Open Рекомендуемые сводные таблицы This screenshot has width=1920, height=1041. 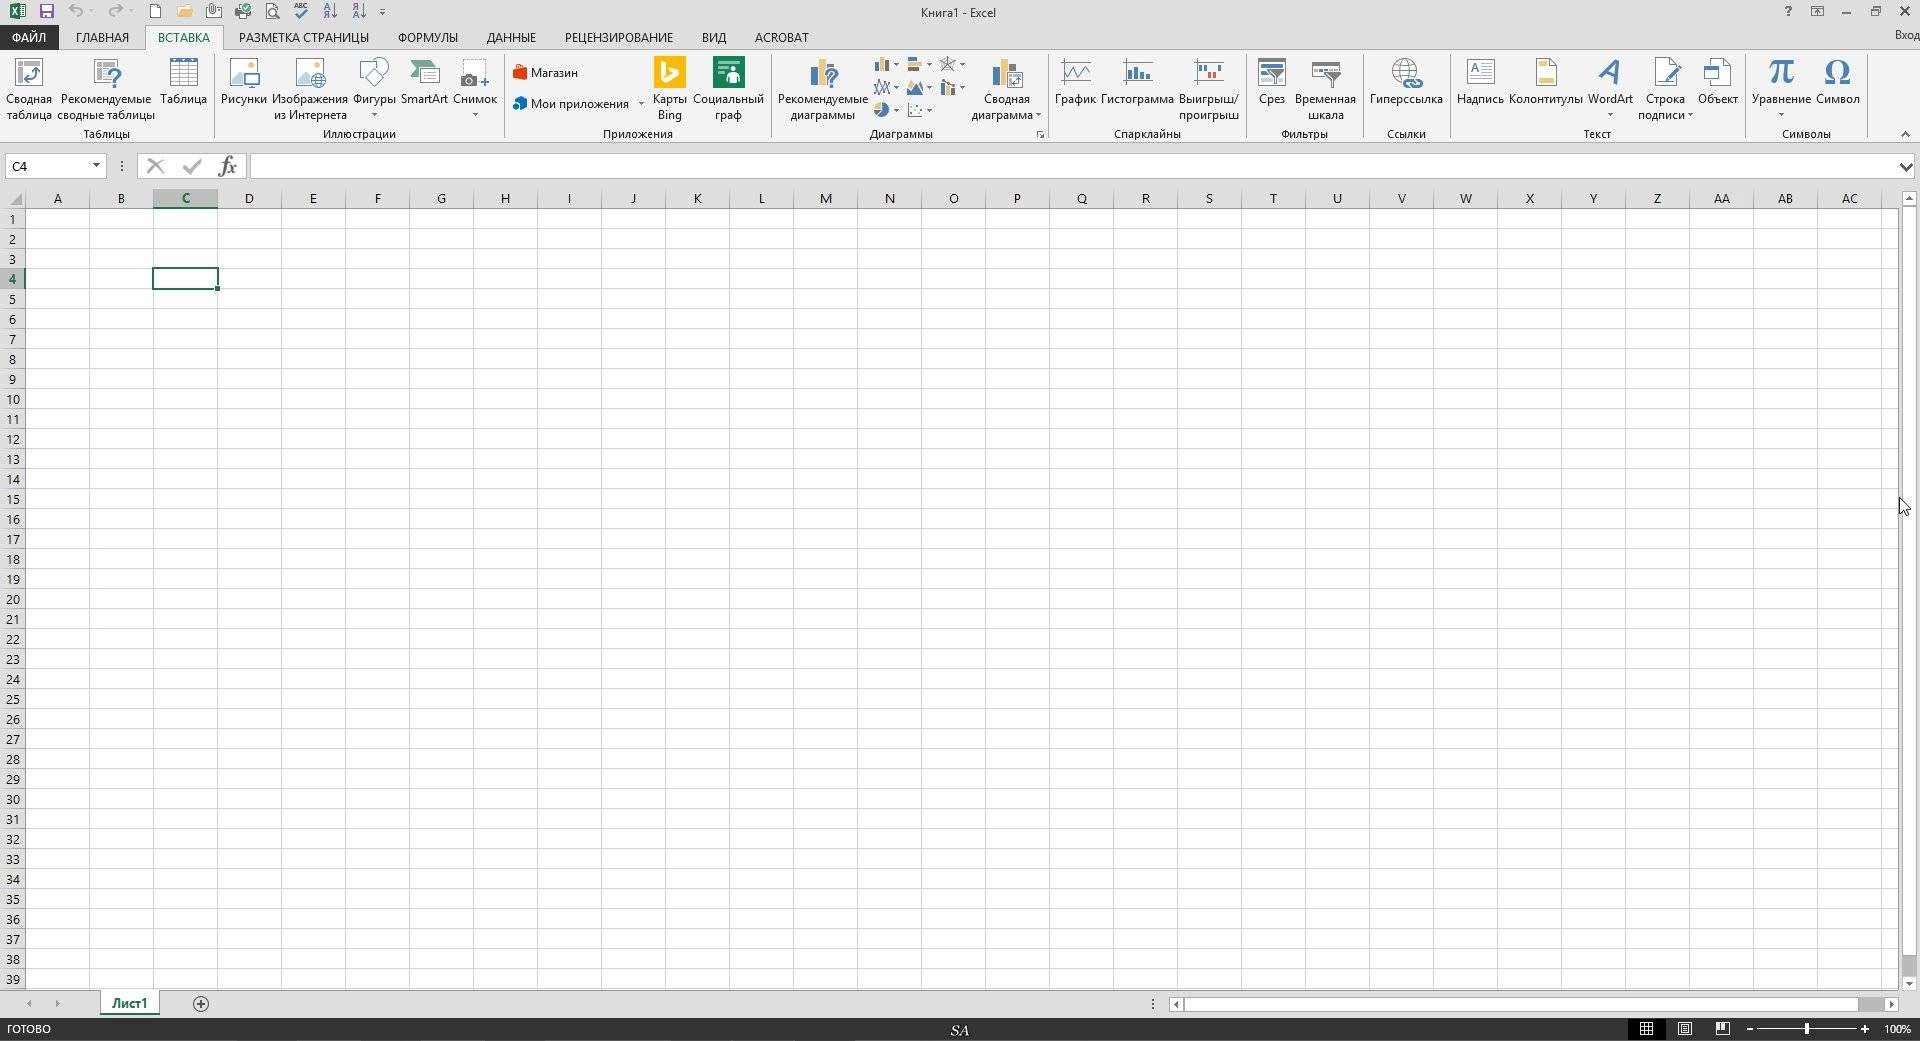pos(106,90)
